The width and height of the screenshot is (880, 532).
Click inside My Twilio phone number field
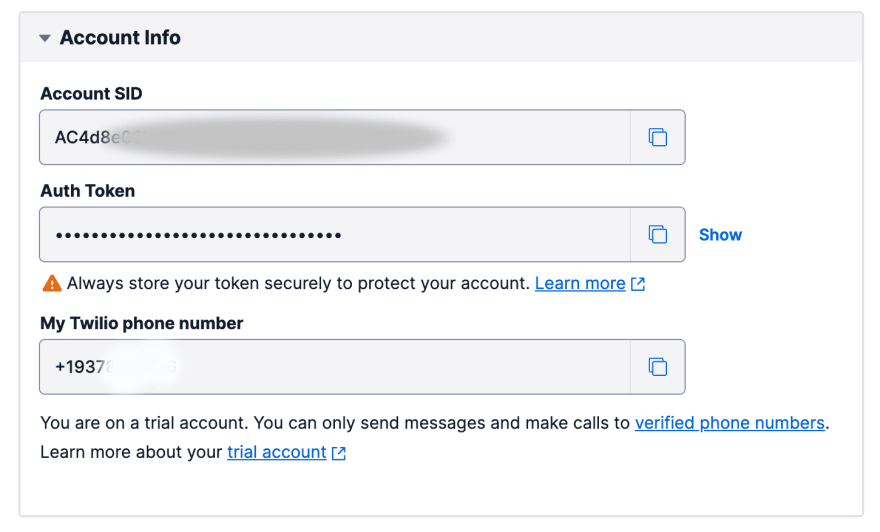pos(335,366)
